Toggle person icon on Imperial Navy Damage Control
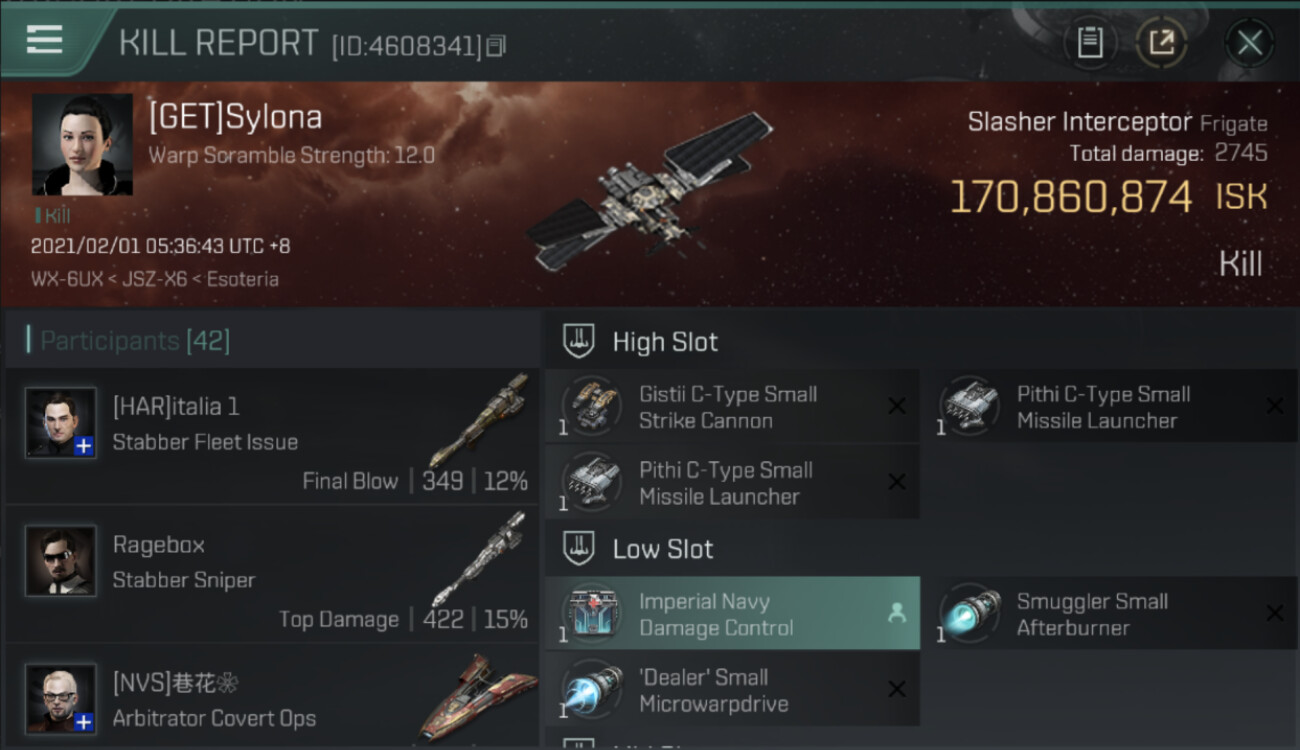This screenshot has height=750, width=1300. 896,614
